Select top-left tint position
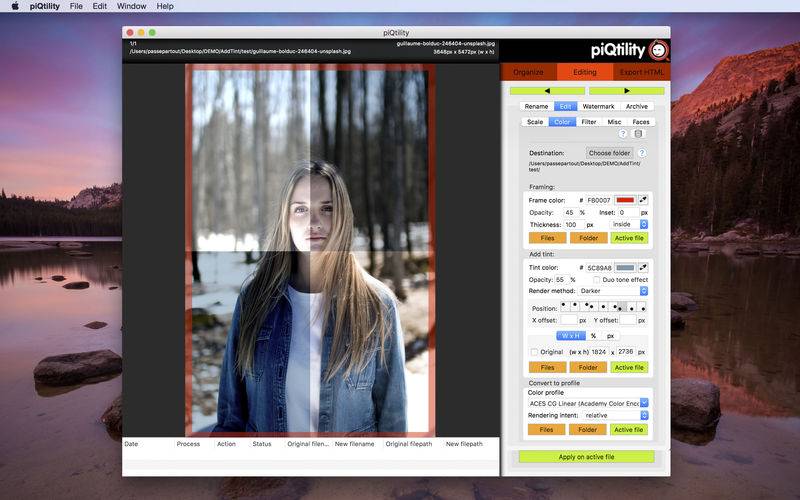Screen dimensions: 800x500 (565, 306)
